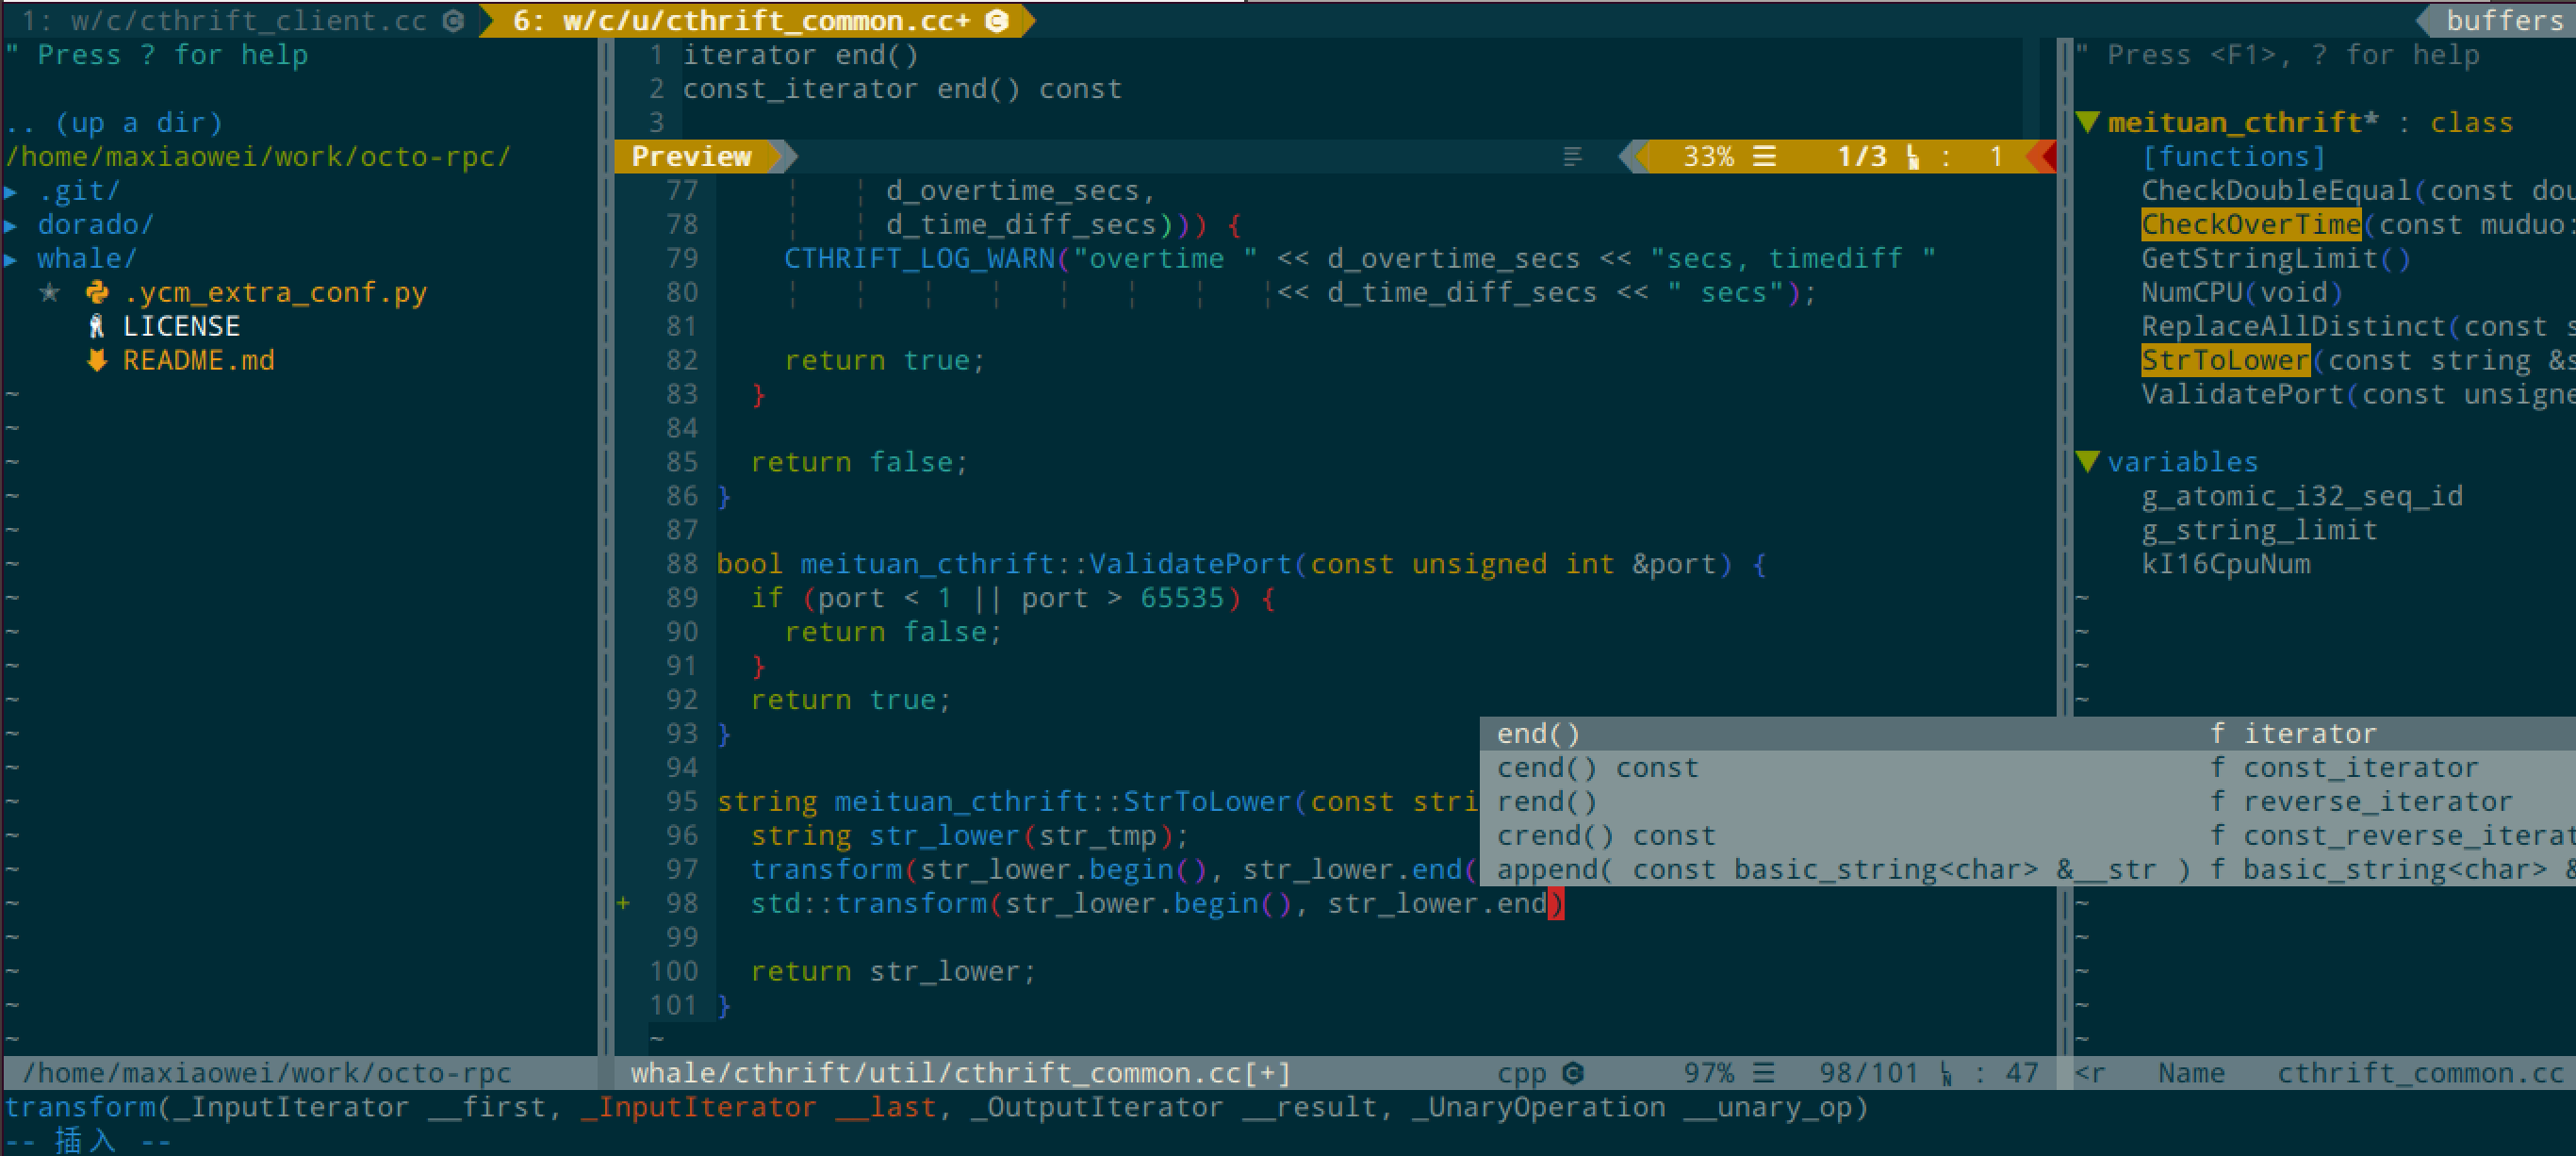The image size is (2576, 1156).
Task: Click the markdown icon beside README.md
Action: pyautogui.click(x=97, y=360)
